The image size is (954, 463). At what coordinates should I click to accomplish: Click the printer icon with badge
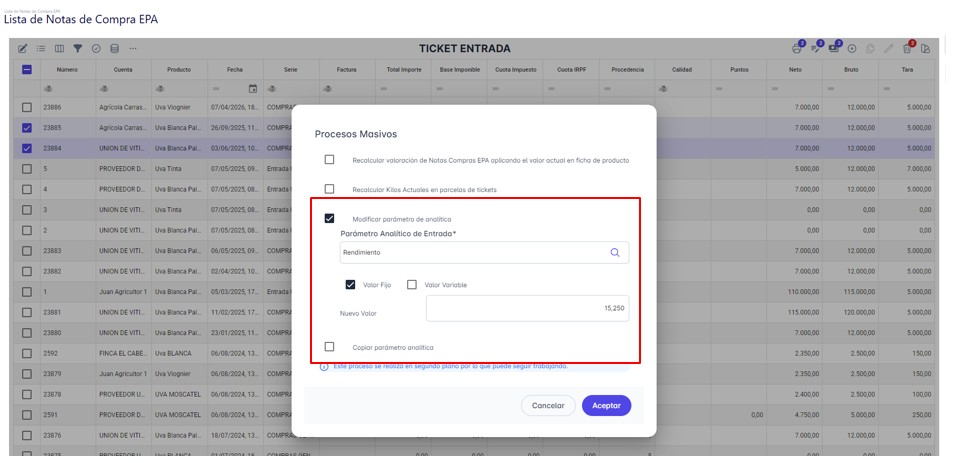pyautogui.click(x=797, y=48)
